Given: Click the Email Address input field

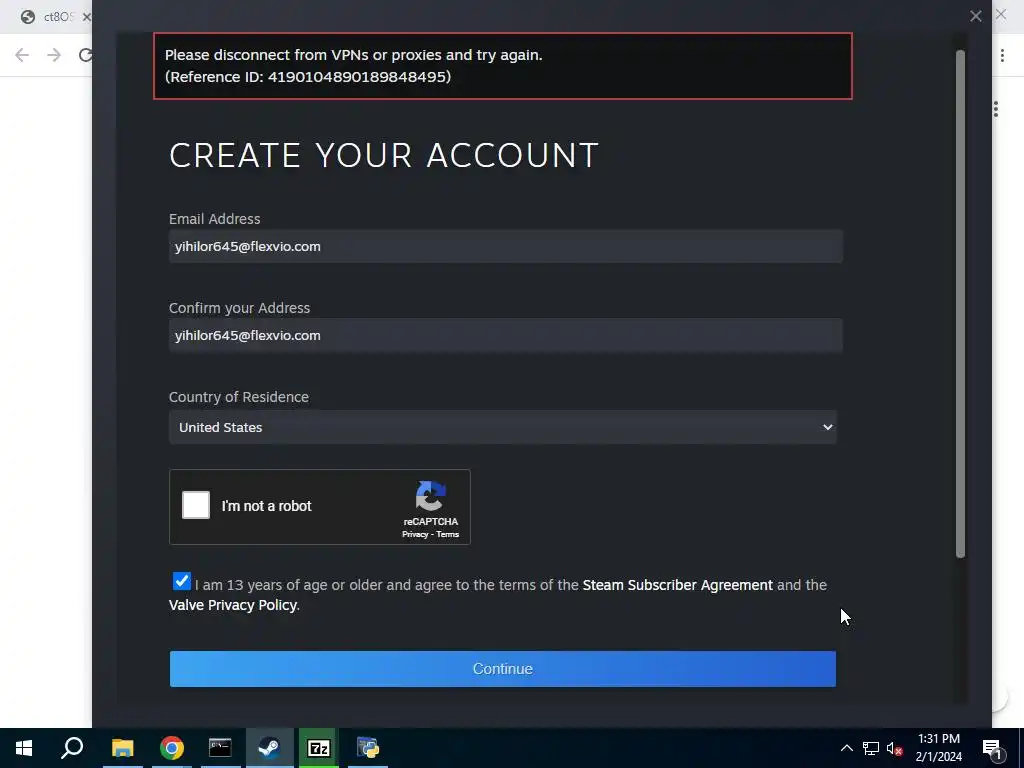Looking at the screenshot, I should point(505,246).
